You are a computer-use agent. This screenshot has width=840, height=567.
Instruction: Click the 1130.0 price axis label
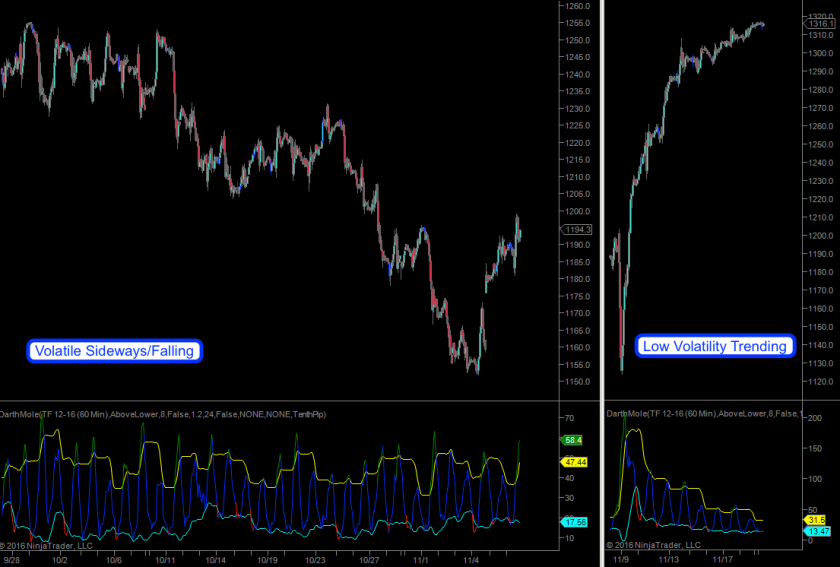coord(821,363)
